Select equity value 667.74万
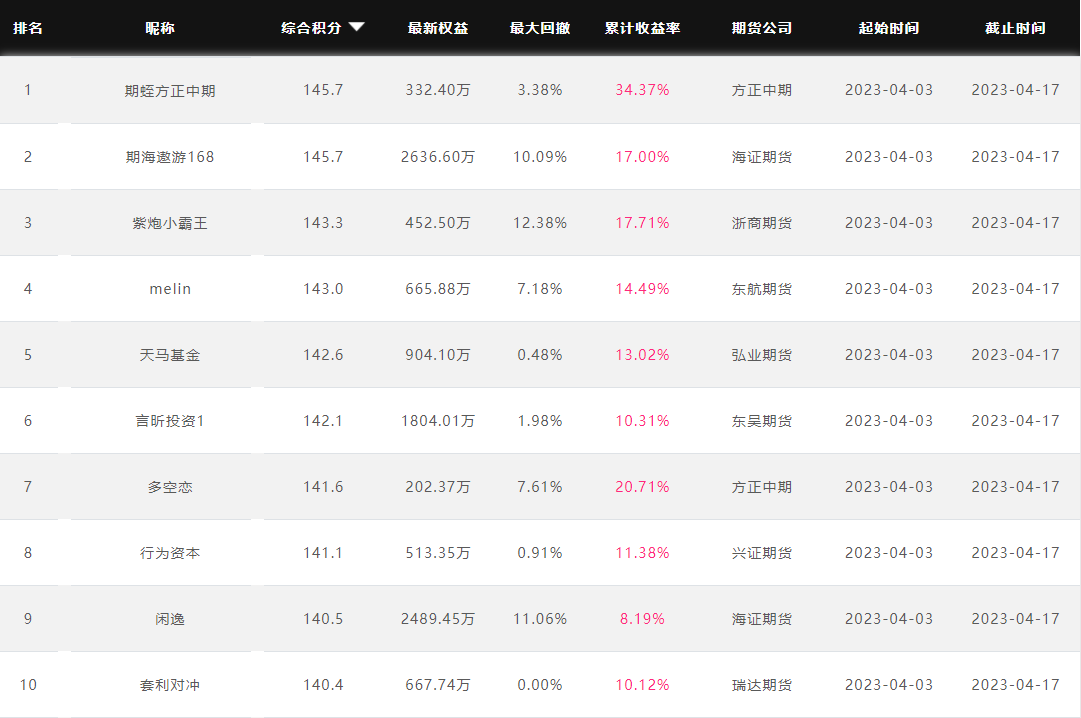This screenshot has width=1081, height=718. 438,685
